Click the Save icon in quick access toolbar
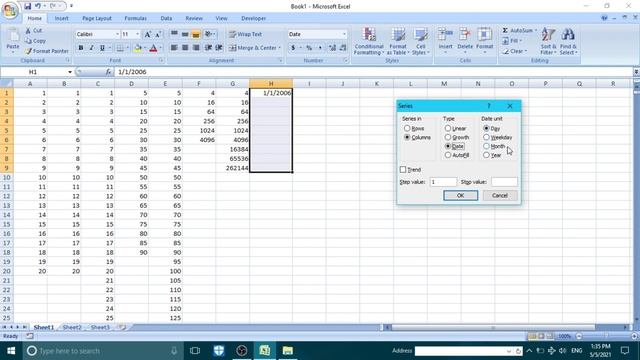Image resolution: width=640 pixels, height=360 pixels. pos(27,6)
